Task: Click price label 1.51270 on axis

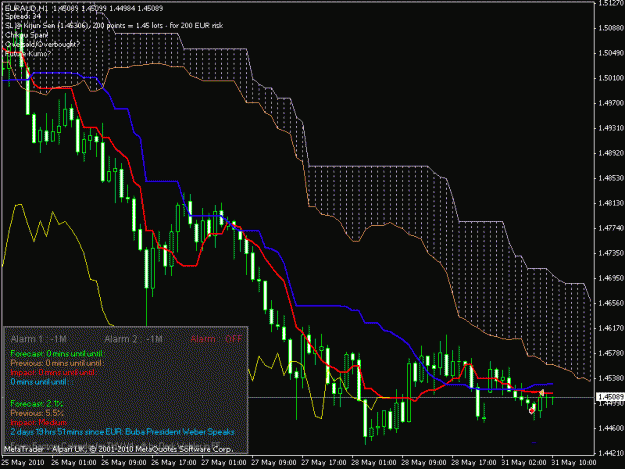Action: (x=611, y=3)
